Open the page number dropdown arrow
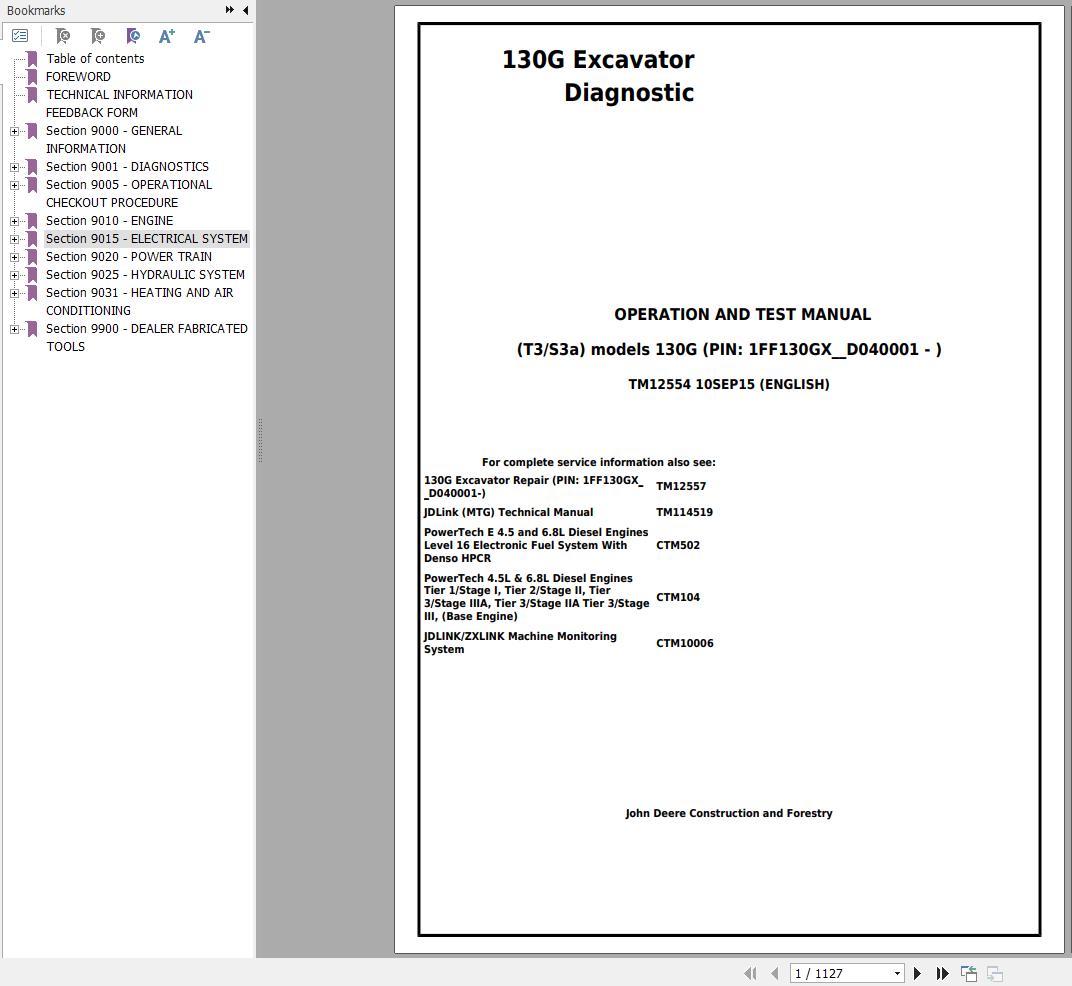Screen dimensions: 1072x986 (x=897, y=972)
